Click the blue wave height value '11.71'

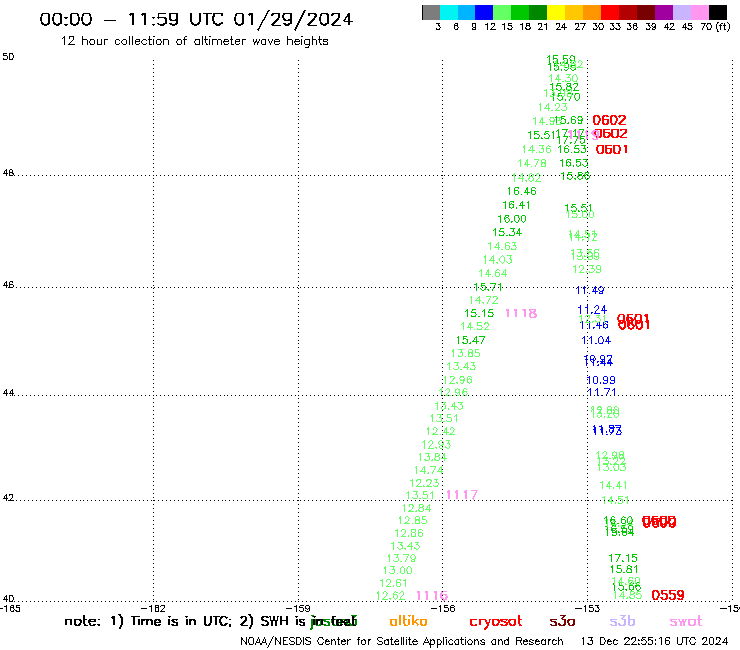[x=602, y=392]
